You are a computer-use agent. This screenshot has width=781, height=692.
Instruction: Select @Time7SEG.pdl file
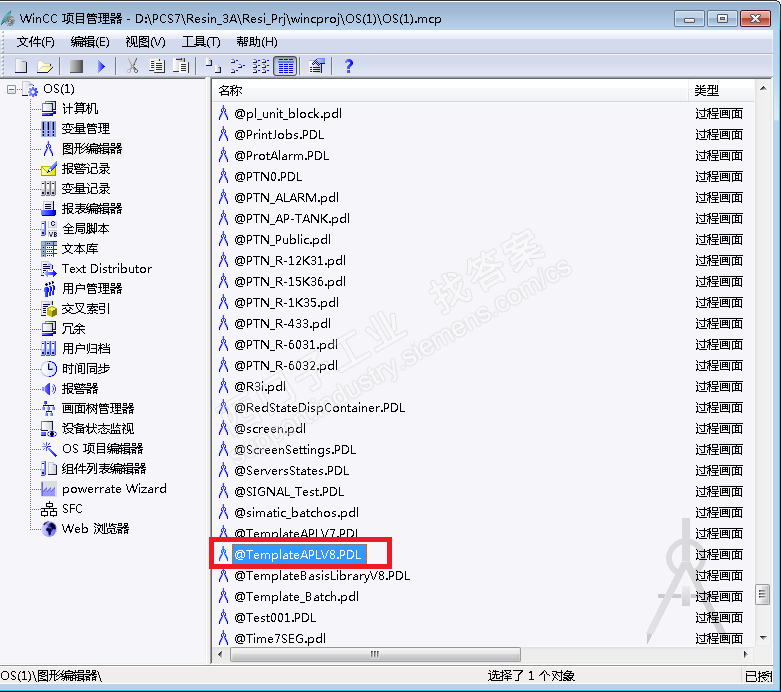pos(280,639)
